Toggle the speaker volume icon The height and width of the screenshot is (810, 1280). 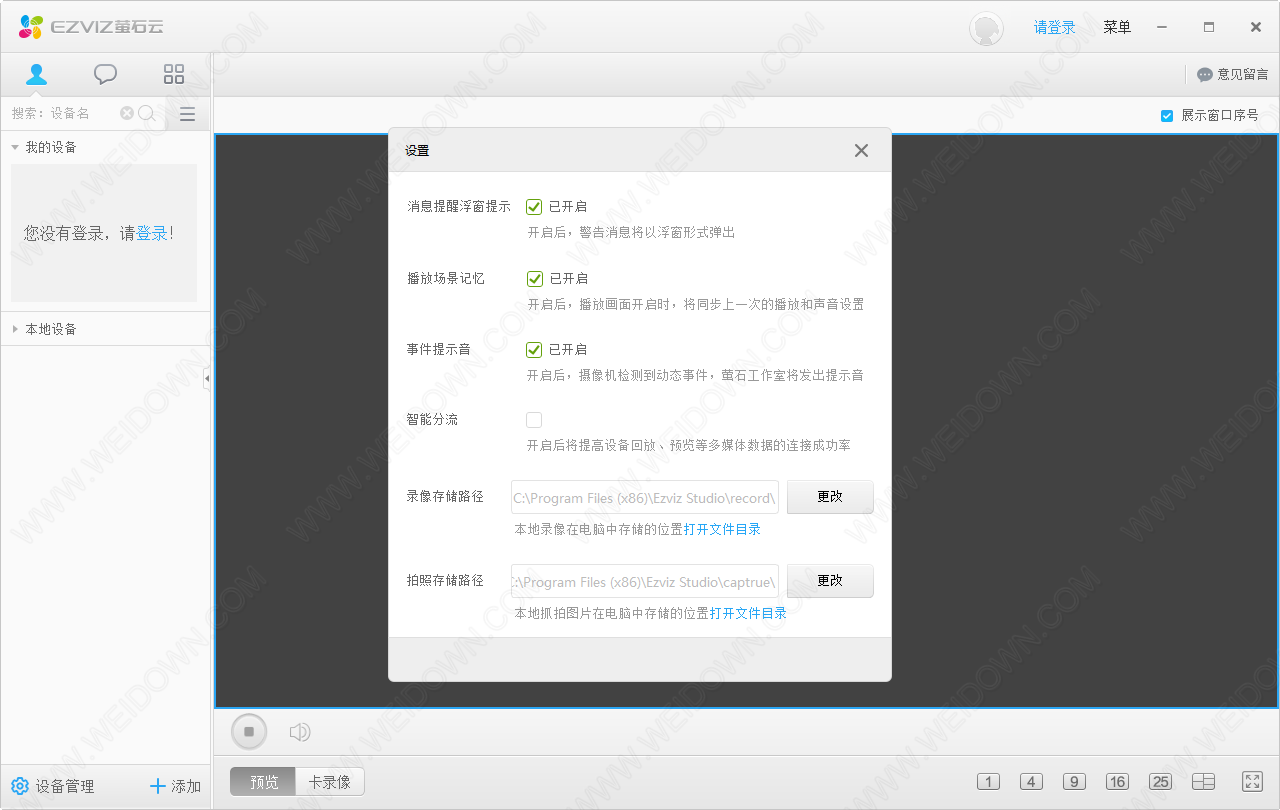pos(299,732)
